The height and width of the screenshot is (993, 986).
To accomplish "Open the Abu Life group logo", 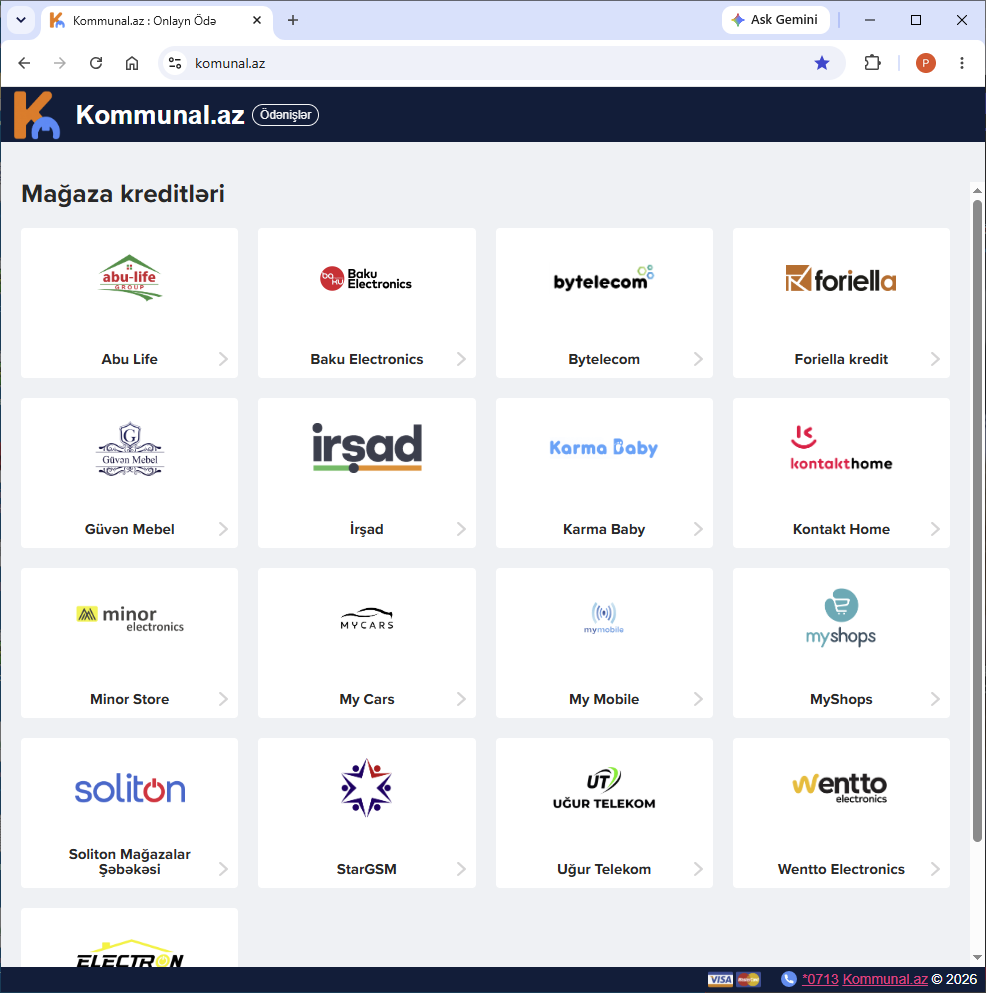I will (x=130, y=277).
